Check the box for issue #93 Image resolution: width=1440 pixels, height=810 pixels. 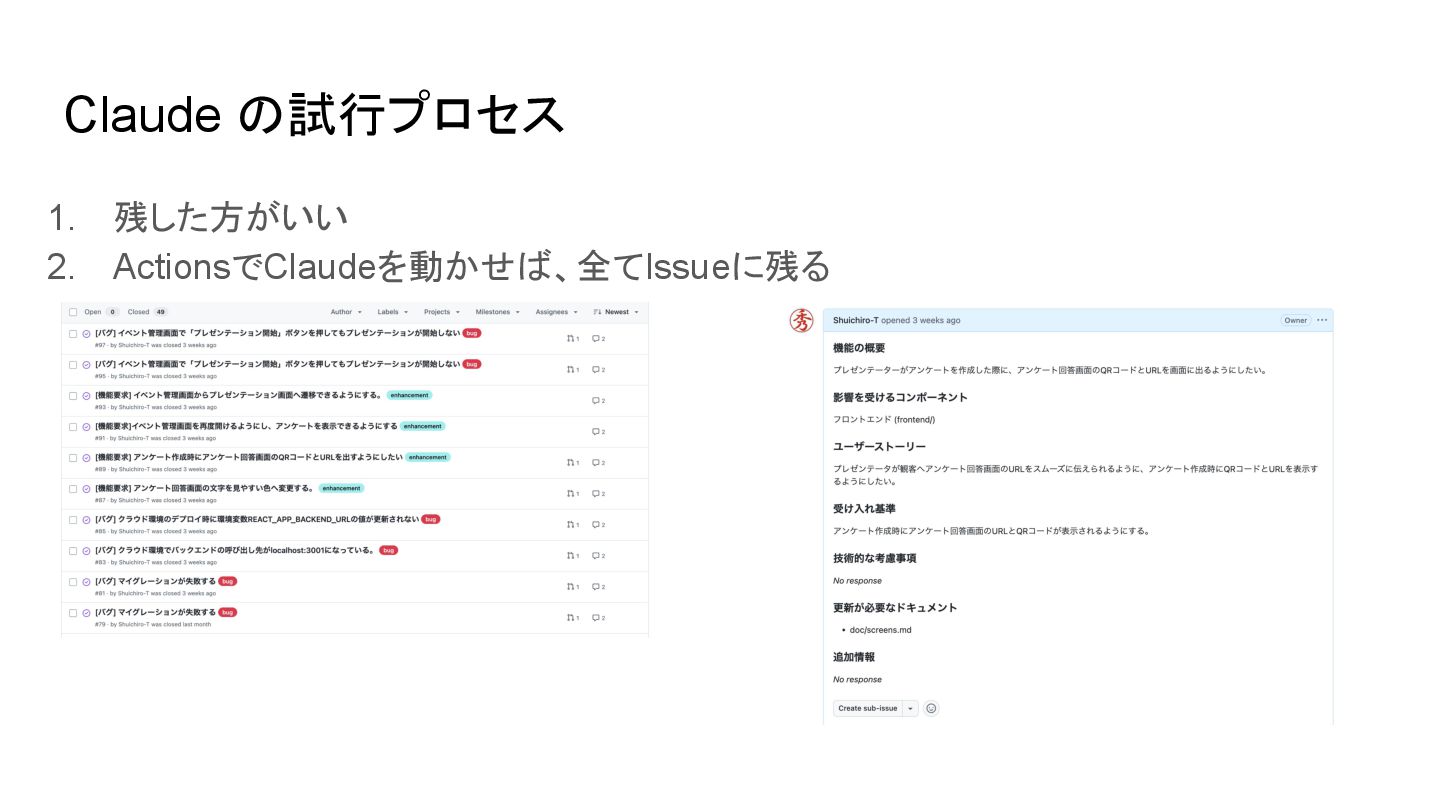click(x=73, y=396)
